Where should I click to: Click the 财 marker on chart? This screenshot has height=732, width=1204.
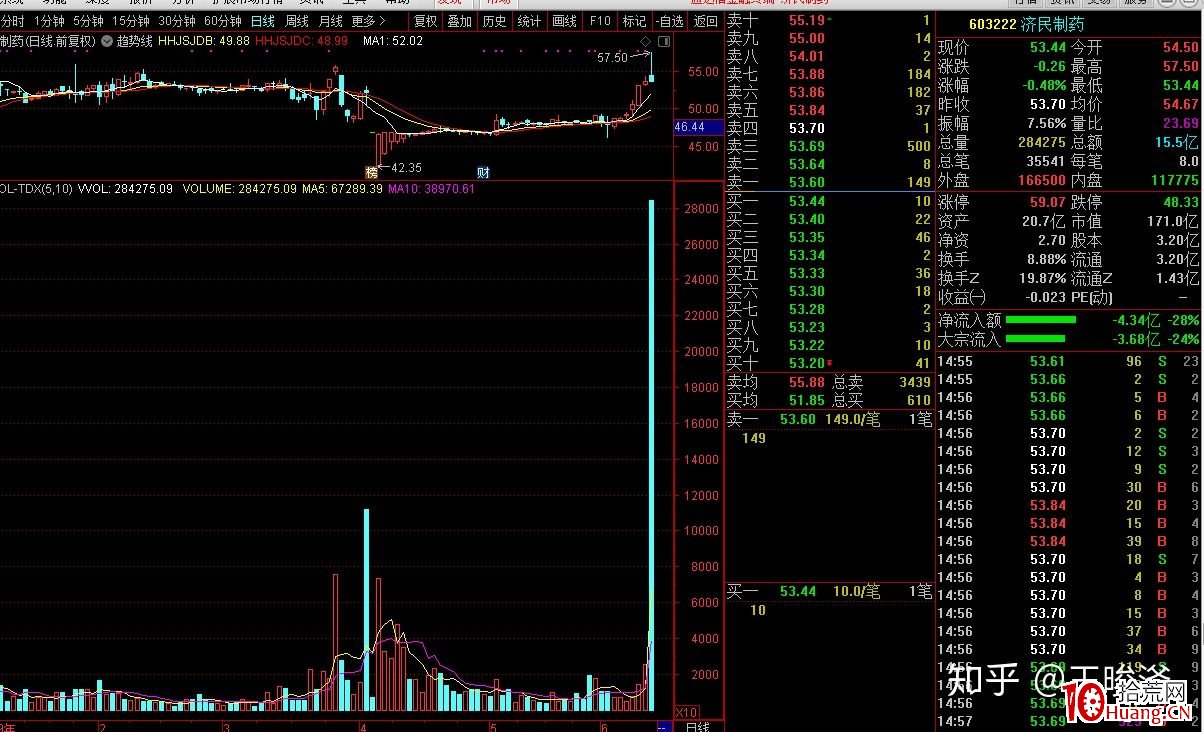click(483, 172)
